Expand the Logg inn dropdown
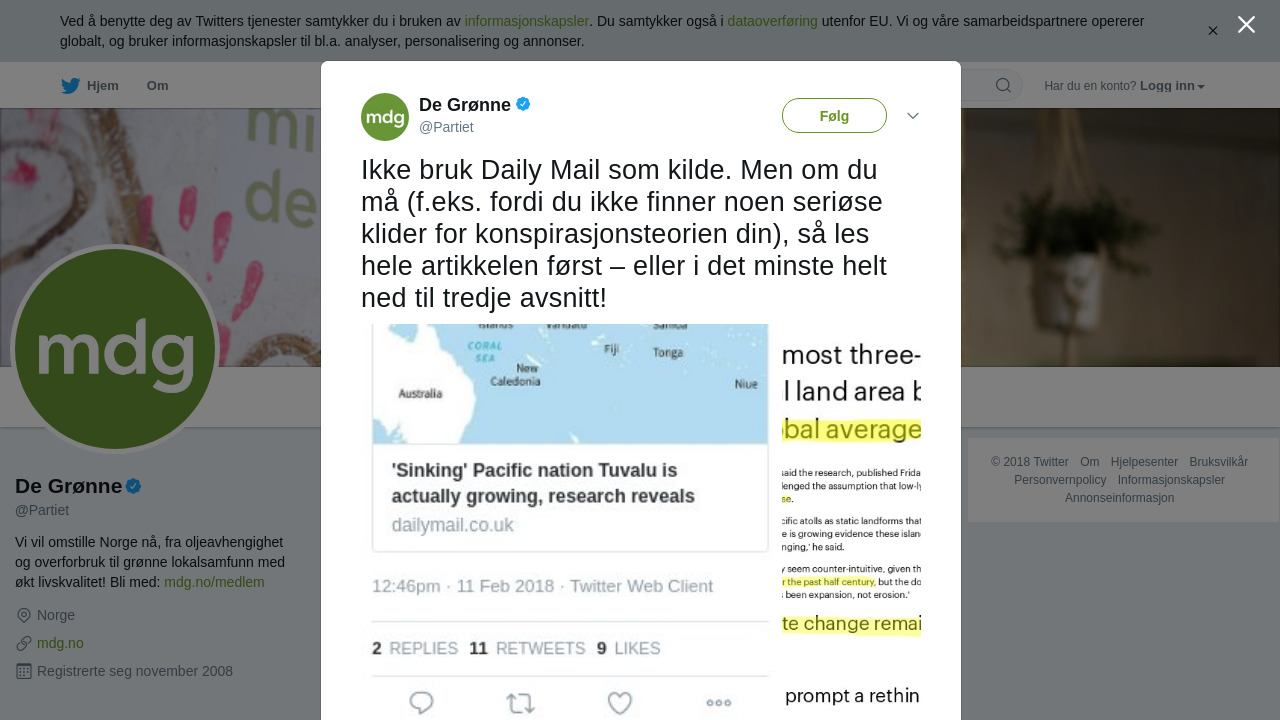The height and width of the screenshot is (720, 1280). [1172, 86]
